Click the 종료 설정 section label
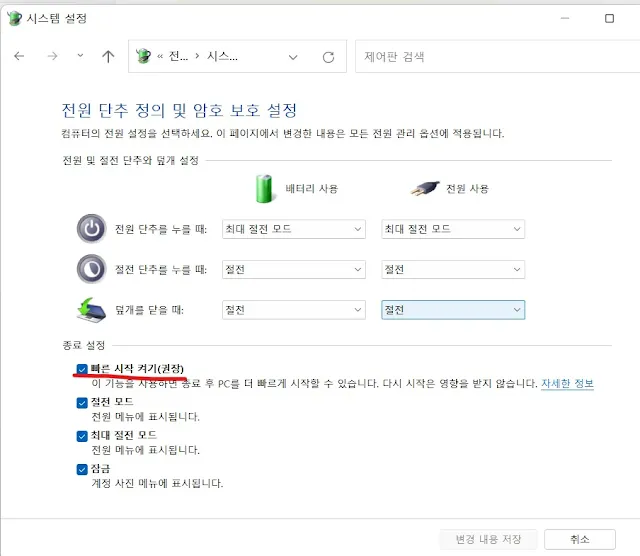 pos(84,345)
